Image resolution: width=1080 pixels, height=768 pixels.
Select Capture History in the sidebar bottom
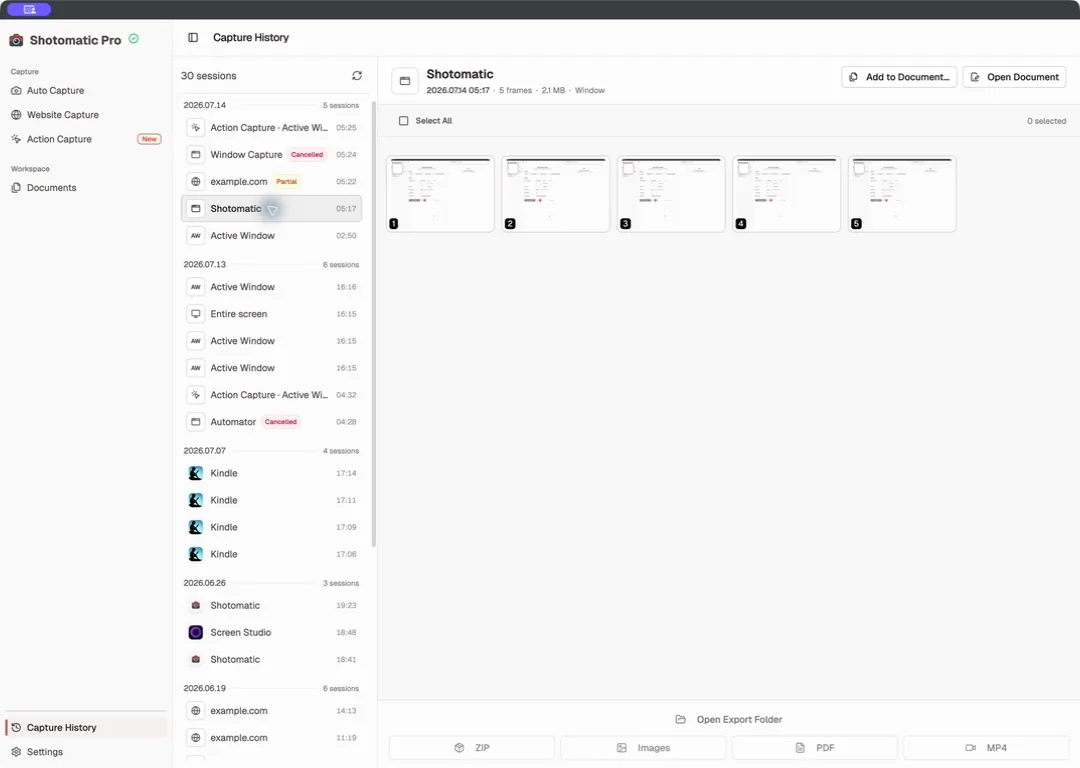coord(85,727)
